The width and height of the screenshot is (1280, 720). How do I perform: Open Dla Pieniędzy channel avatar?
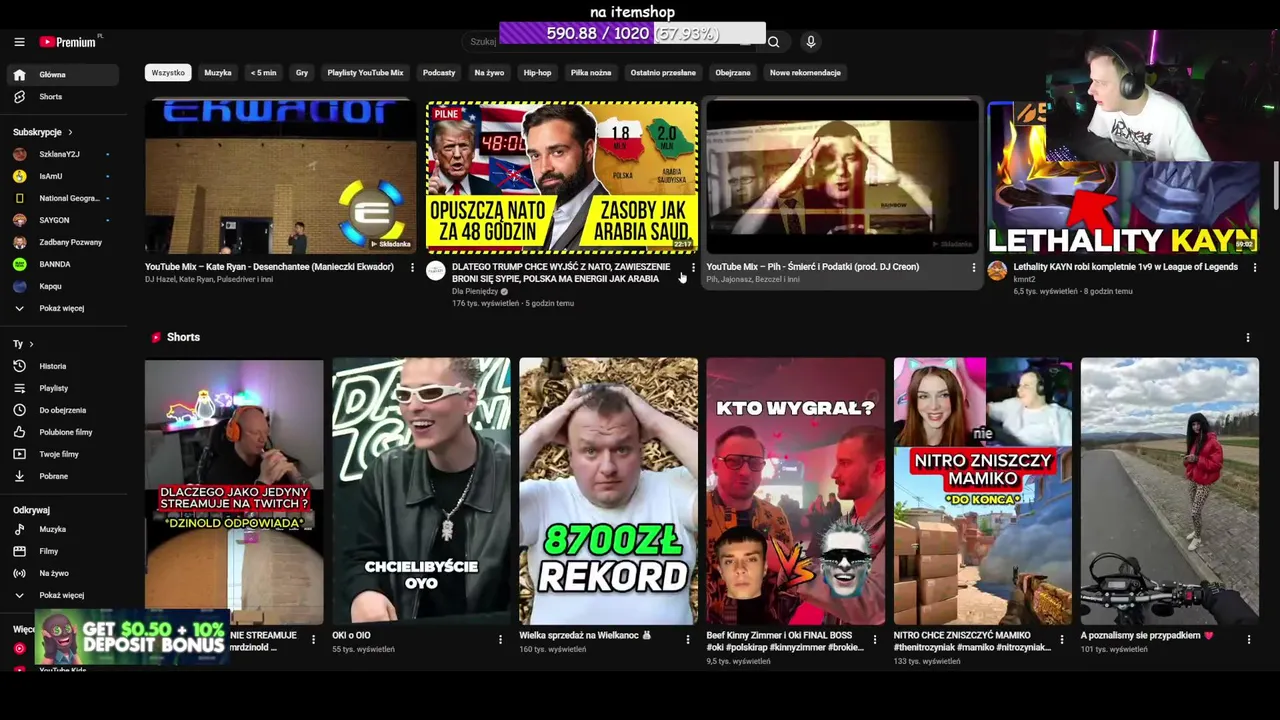click(x=435, y=271)
